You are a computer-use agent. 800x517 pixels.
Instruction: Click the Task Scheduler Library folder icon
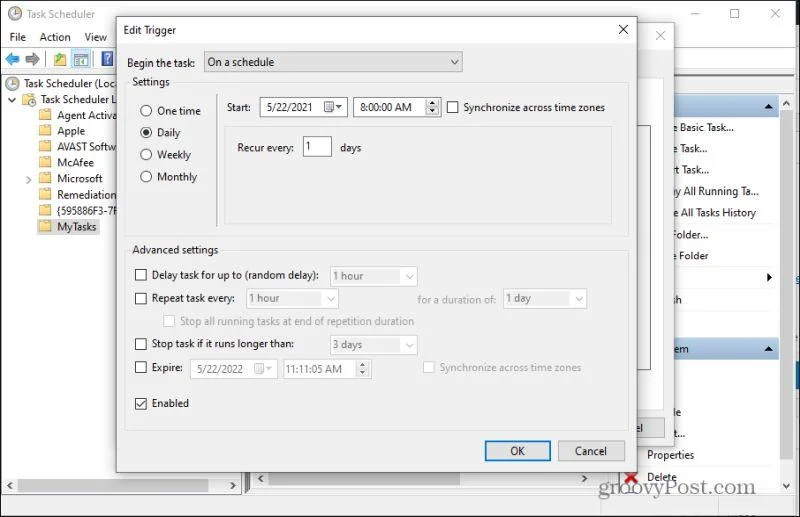pyautogui.click(x=29, y=99)
